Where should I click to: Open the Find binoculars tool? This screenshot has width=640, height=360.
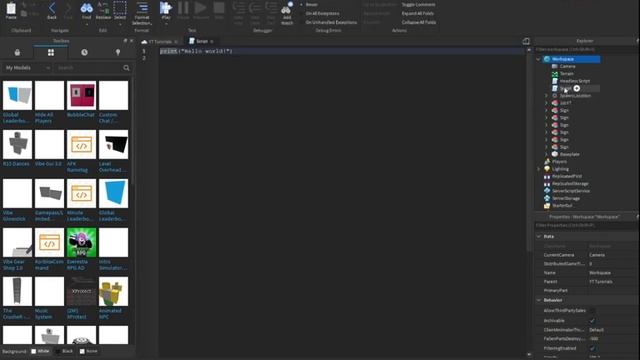(87, 8)
